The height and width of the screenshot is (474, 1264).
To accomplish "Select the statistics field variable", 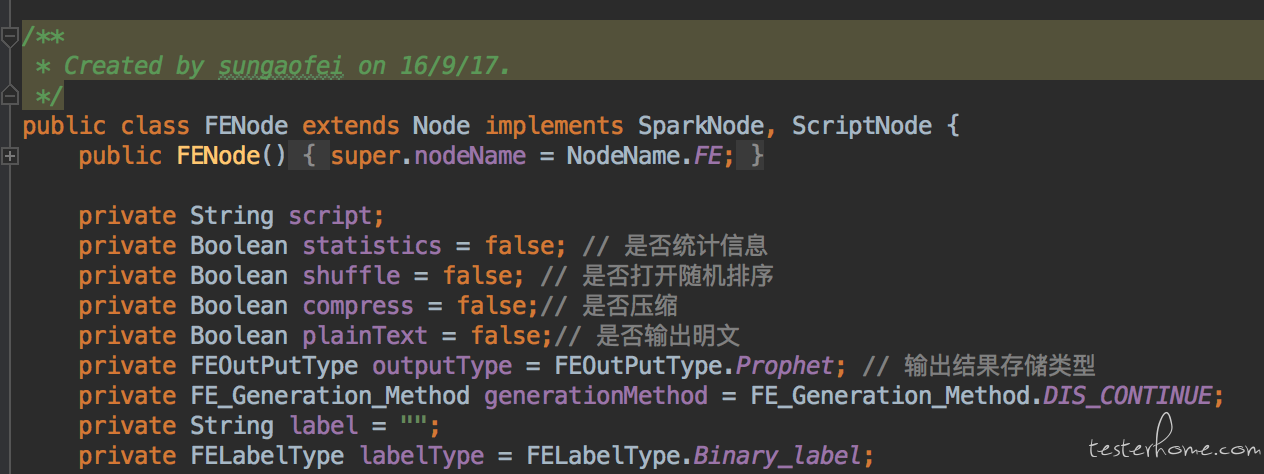I will coord(371,246).
